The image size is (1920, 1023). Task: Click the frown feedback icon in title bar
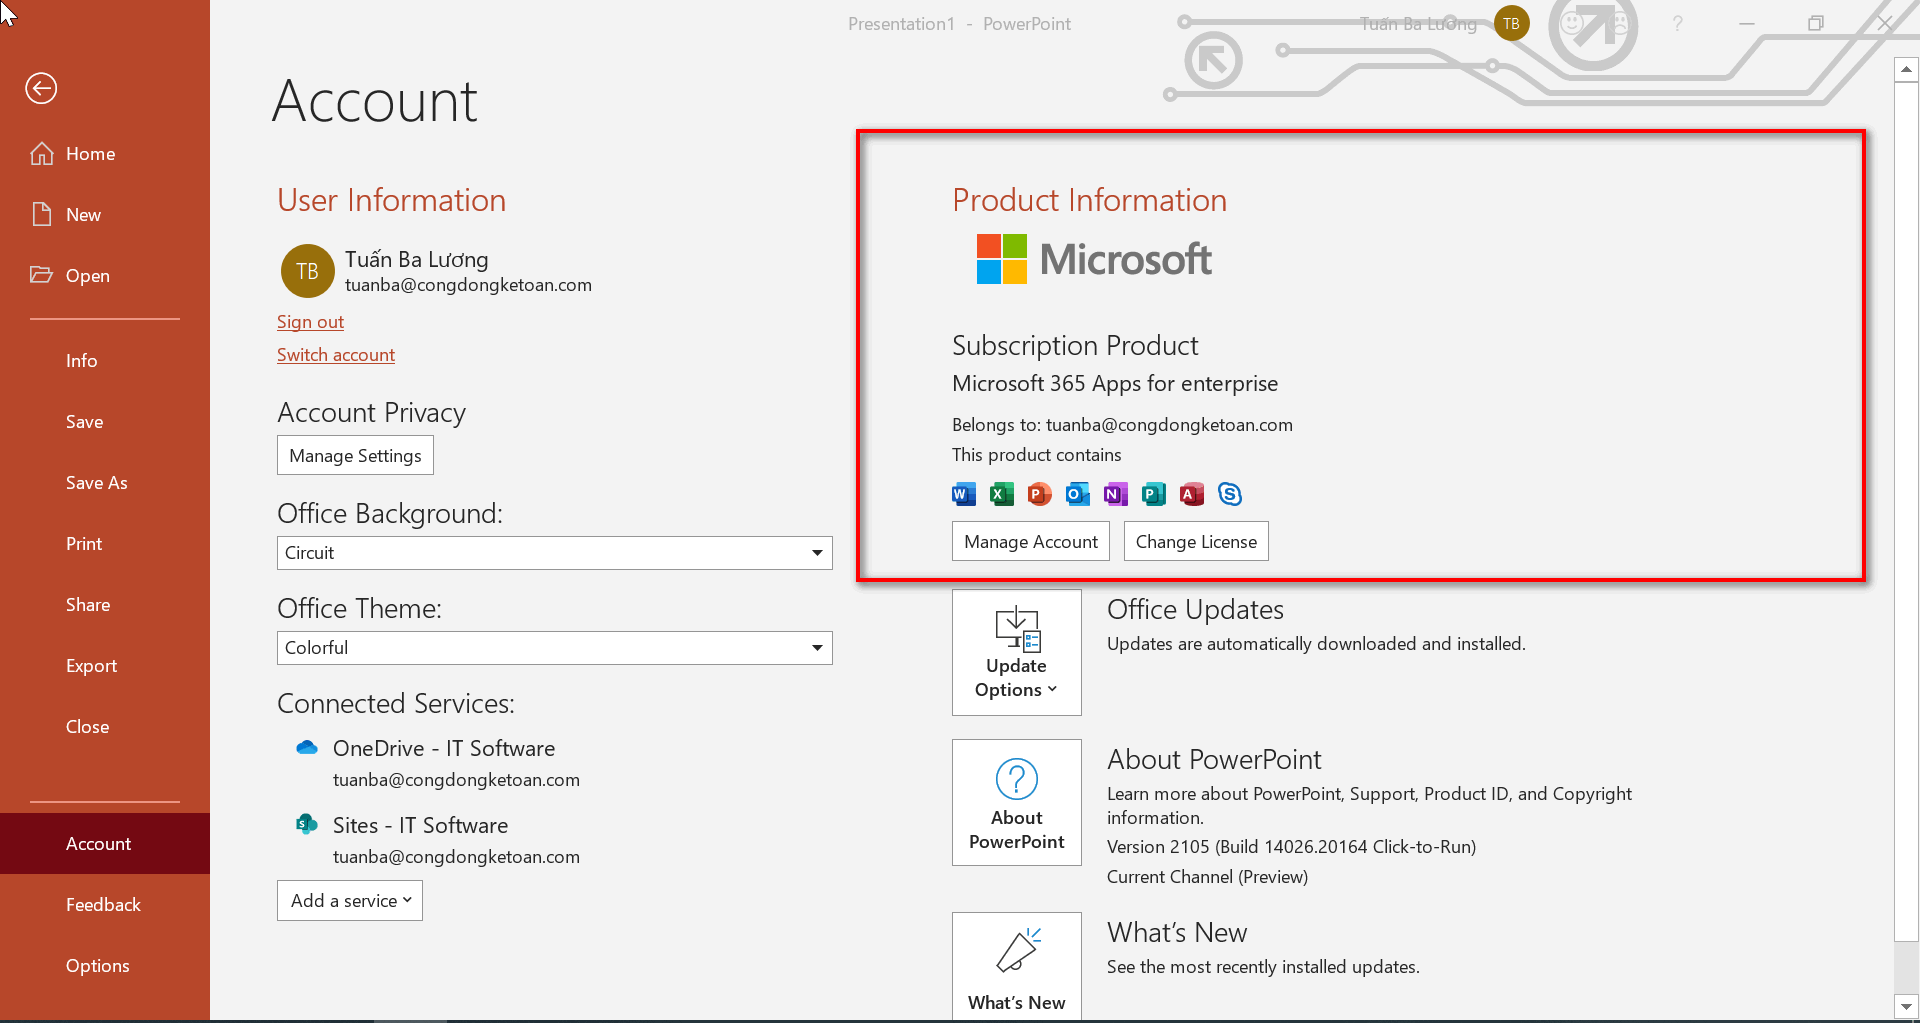click(x=1619, y=22)
